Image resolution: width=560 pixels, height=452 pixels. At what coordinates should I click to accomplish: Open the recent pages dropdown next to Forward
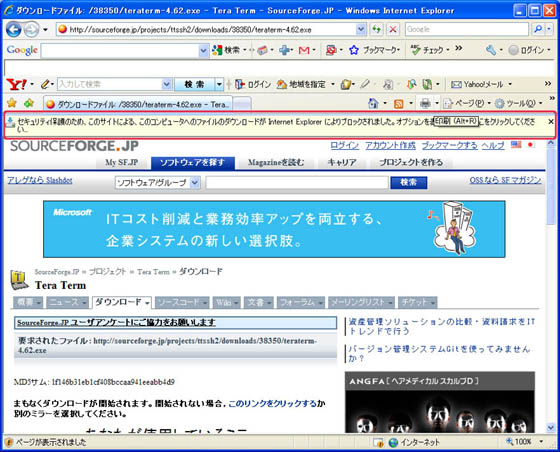(x=45, y=30)
